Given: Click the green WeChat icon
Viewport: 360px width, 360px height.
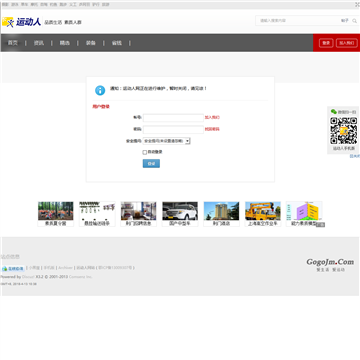Looking at the screenshot, I should click(x=334, y=112).
